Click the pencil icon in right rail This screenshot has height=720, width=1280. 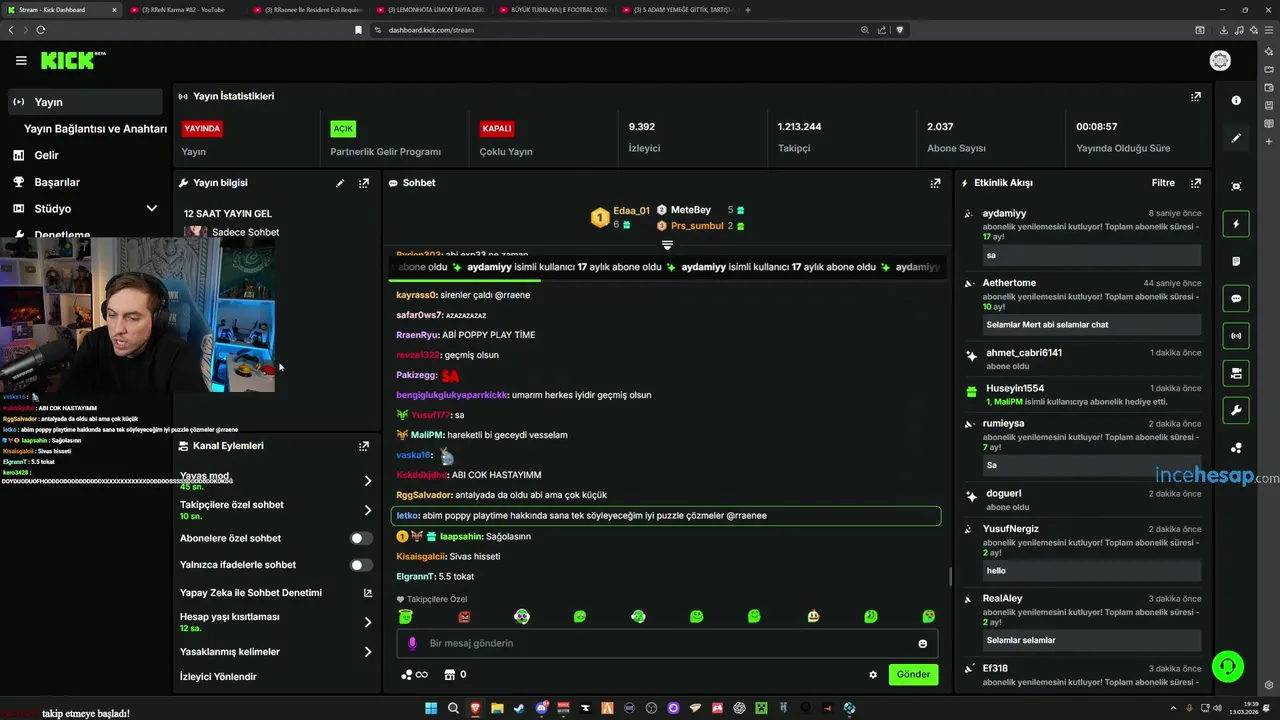1236,138
